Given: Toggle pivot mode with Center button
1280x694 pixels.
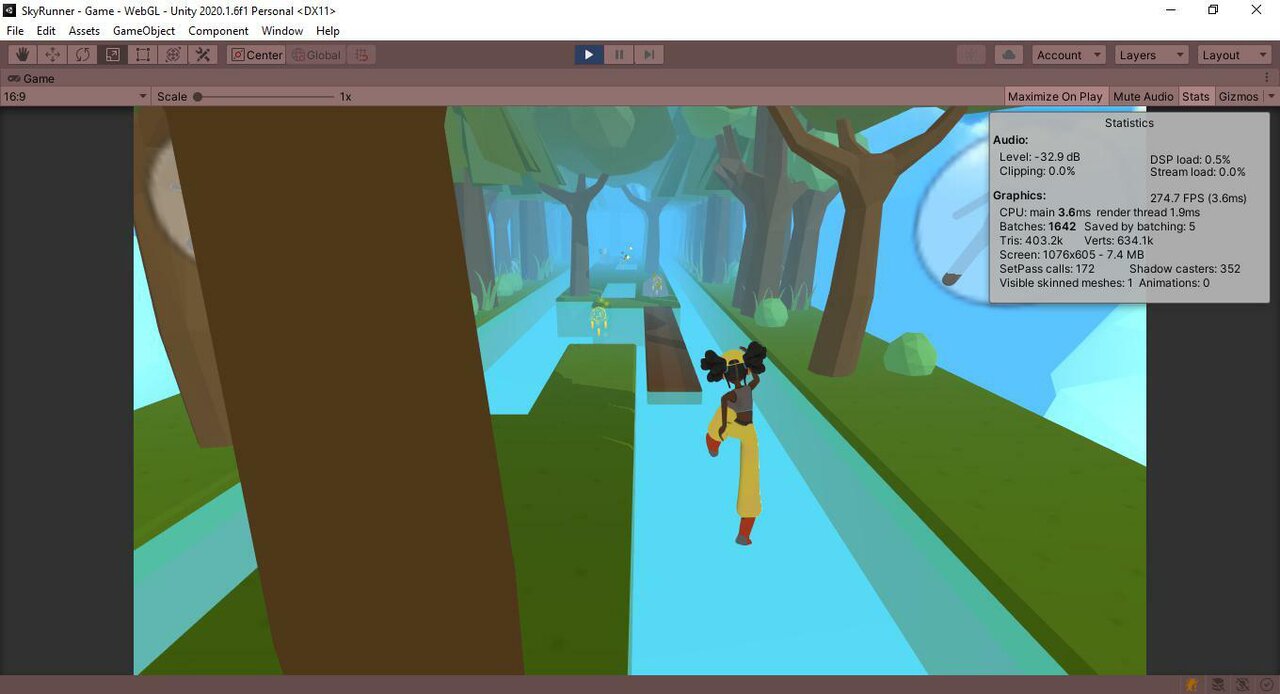Looking at the screenshot, I should coord(257,55).
